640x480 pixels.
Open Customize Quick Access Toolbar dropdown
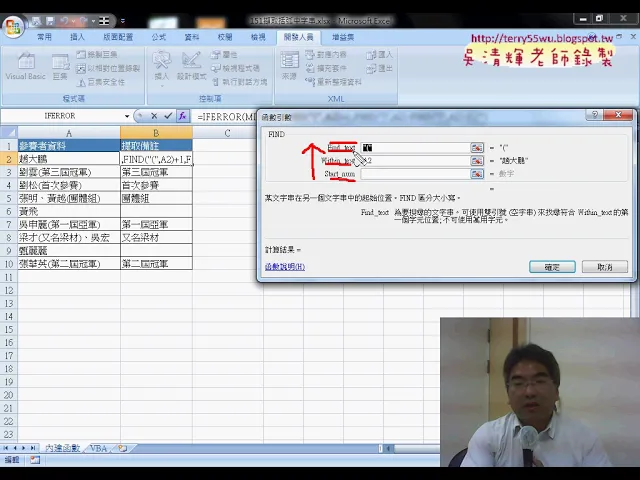coord(122,20)
